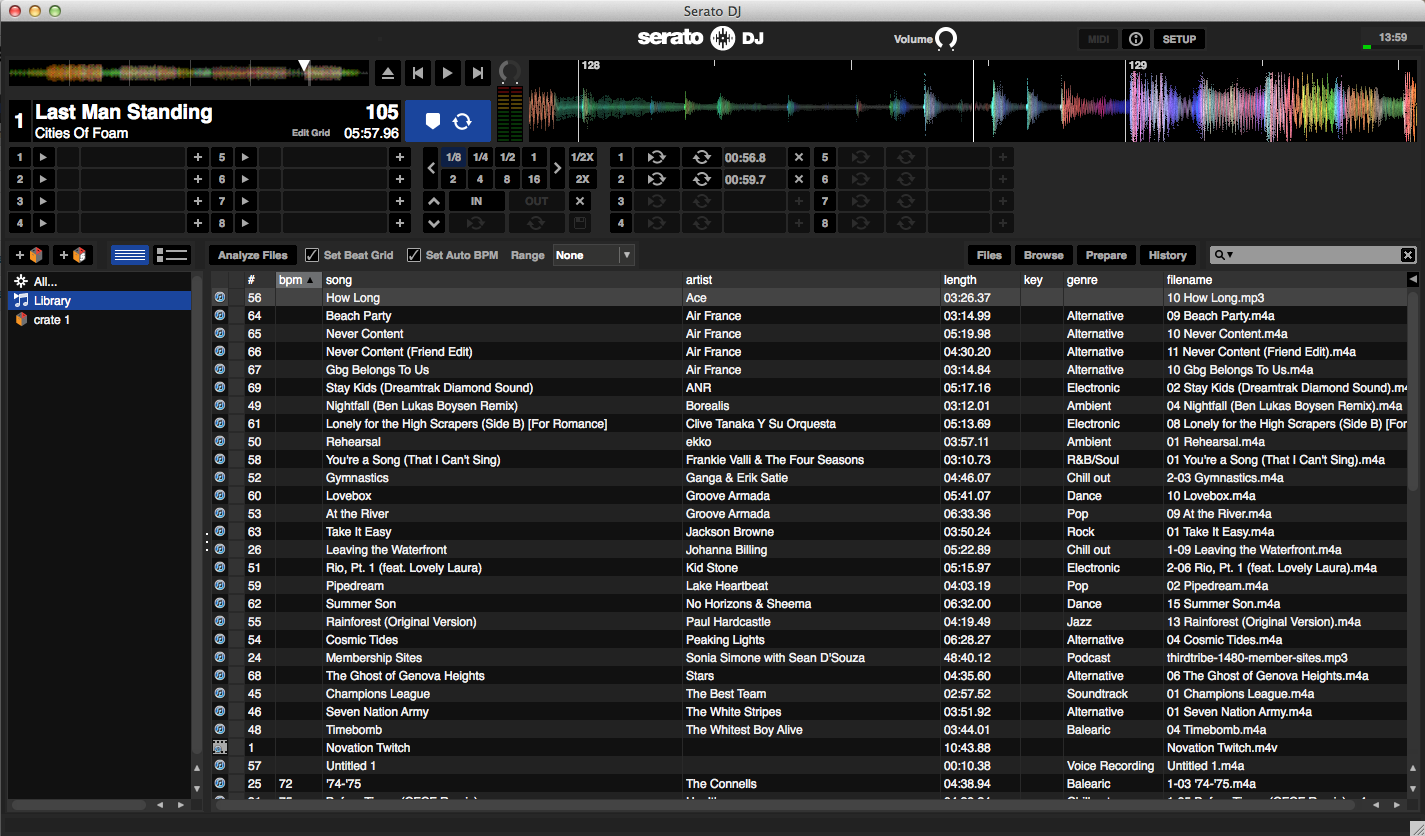Click Edit Grid on deck 1

[x=311, y=133]
